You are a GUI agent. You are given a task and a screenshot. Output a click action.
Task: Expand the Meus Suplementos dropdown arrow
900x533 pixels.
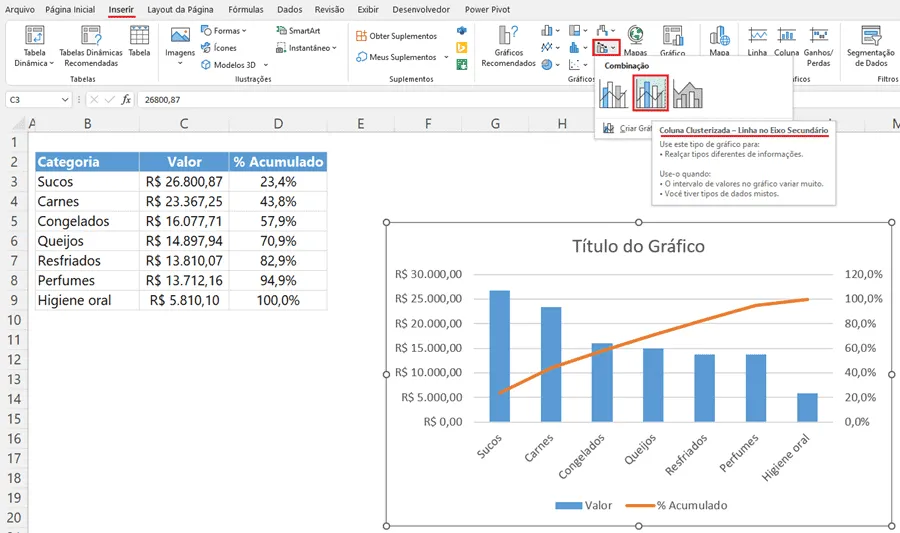coord(446,57)
